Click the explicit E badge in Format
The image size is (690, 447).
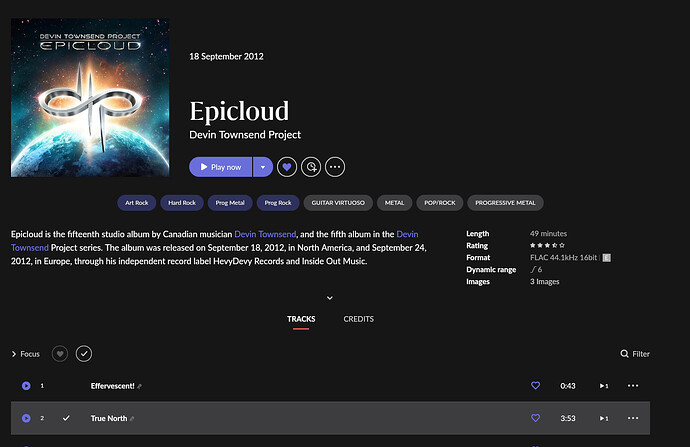click(x=606, y=258)
